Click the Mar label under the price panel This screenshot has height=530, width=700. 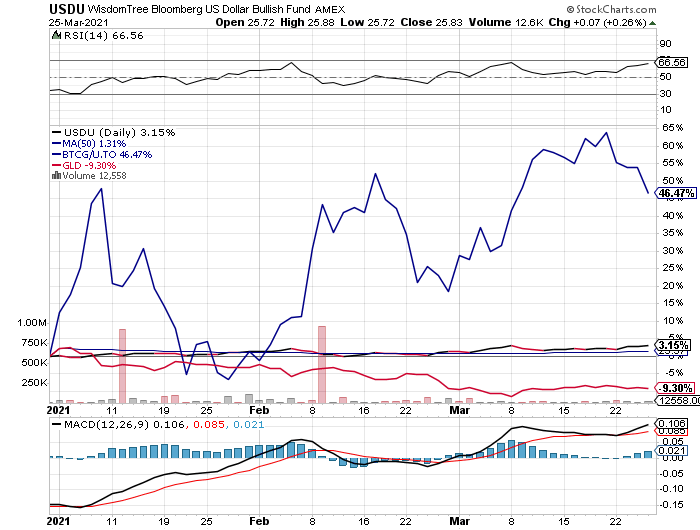(459, 410)
